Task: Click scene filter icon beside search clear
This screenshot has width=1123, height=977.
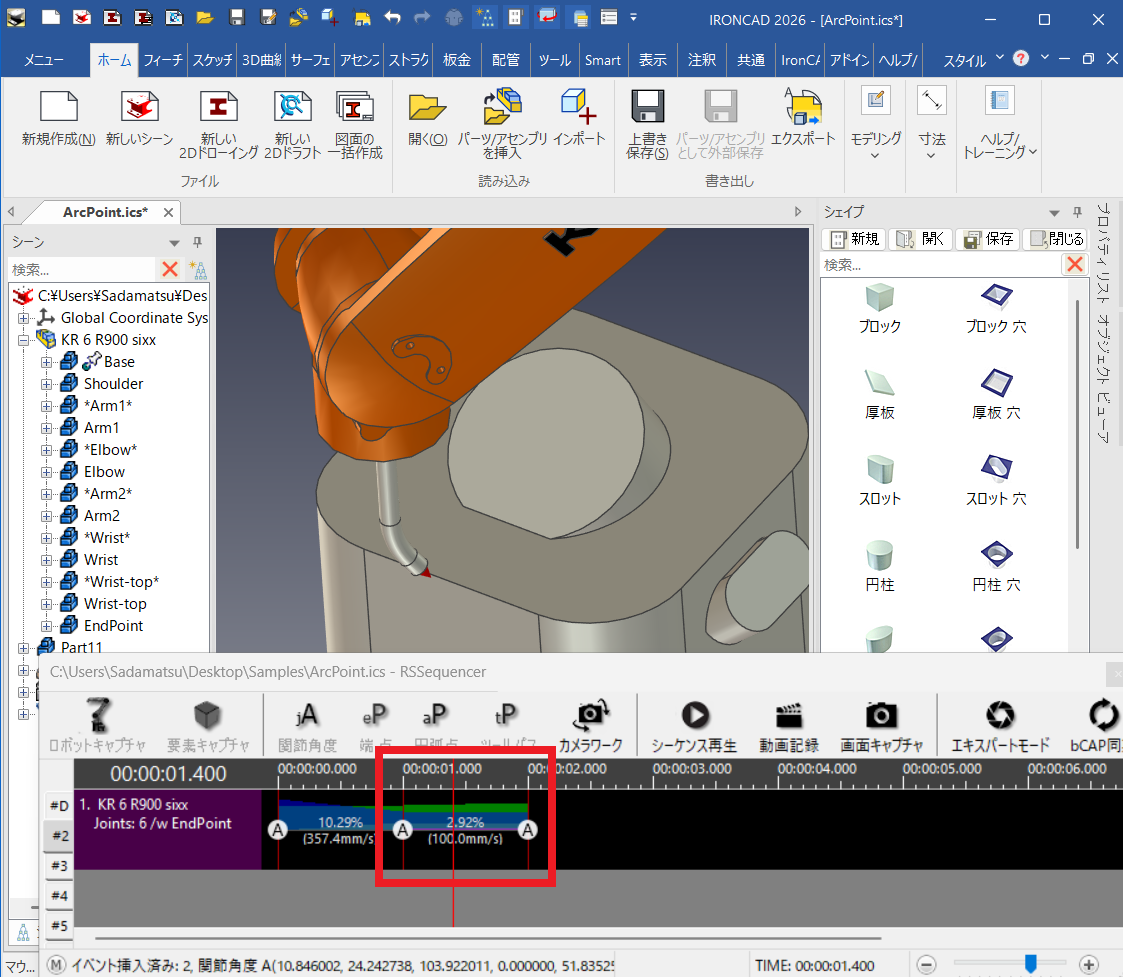Action: click(198, 270)
